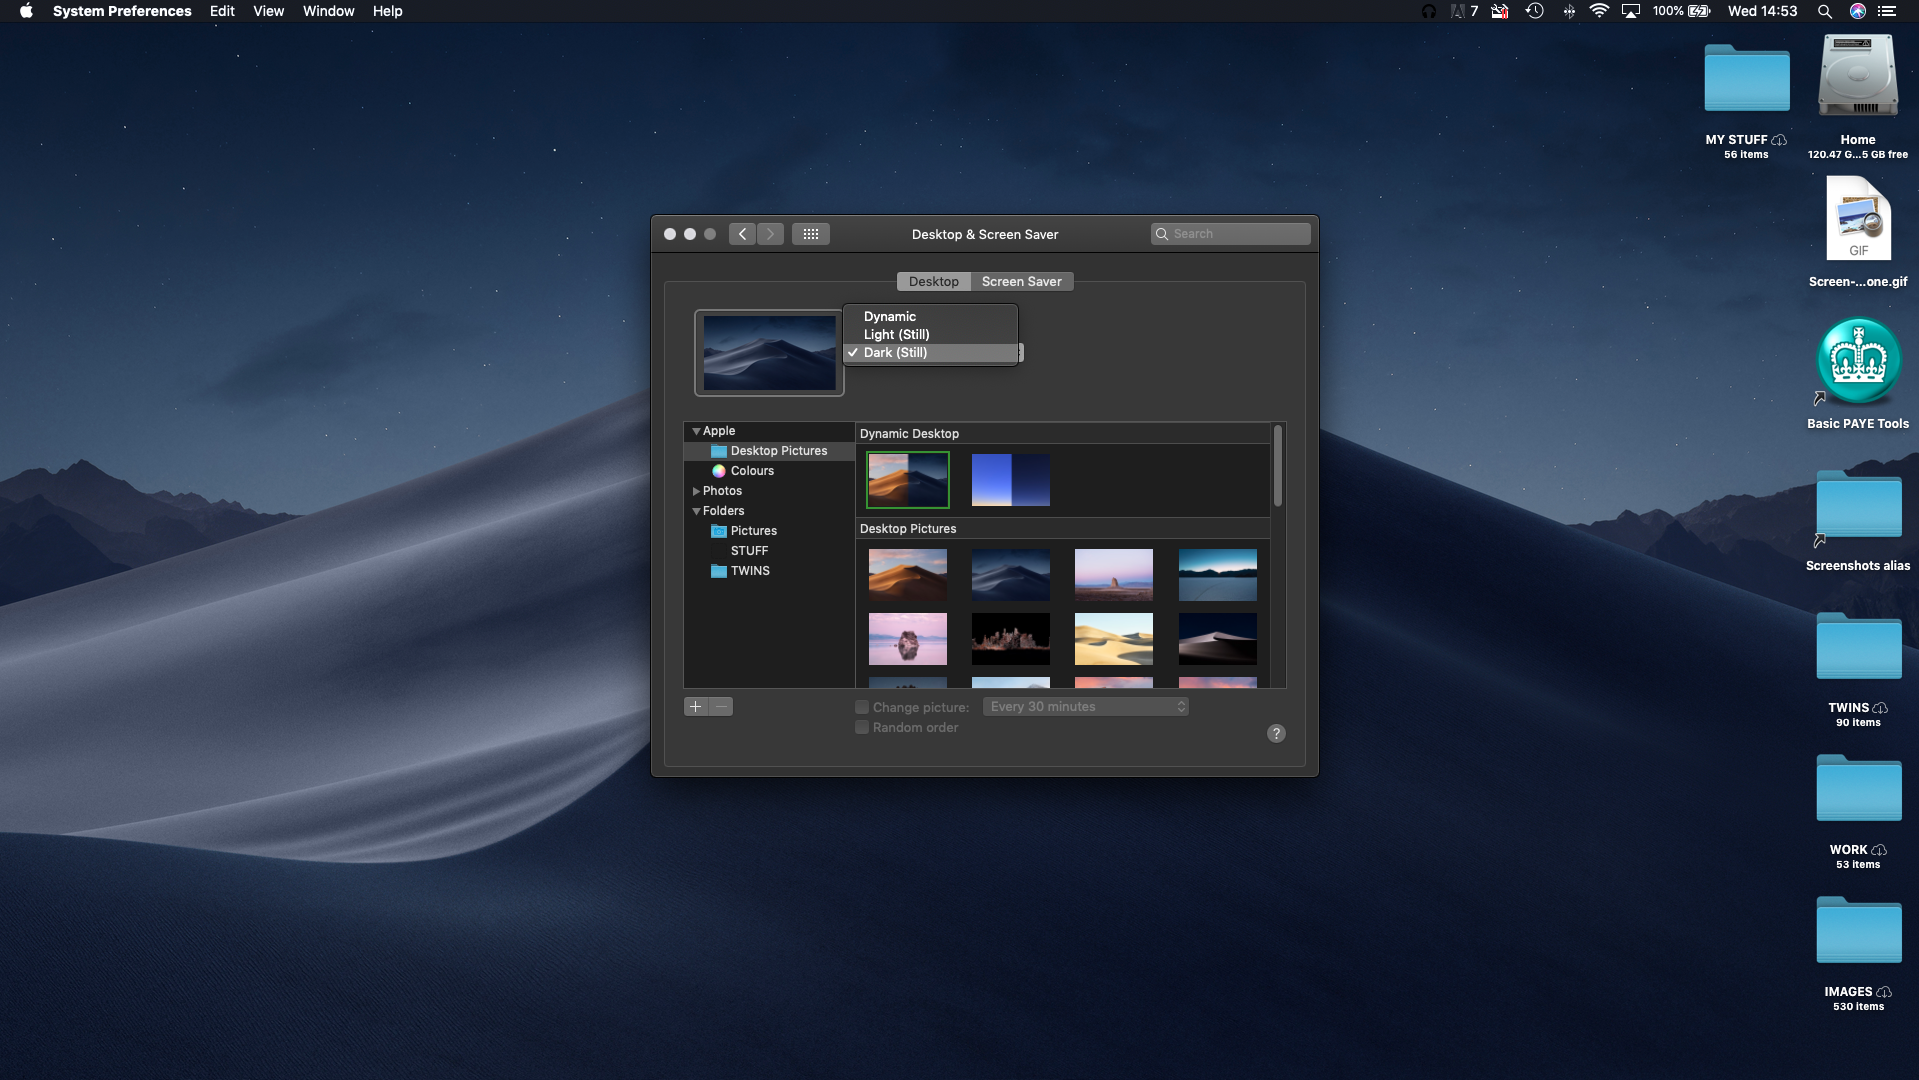Click the Wi-Fi icon in menu bar
1919x1080 pixels.
(1598, 11)
